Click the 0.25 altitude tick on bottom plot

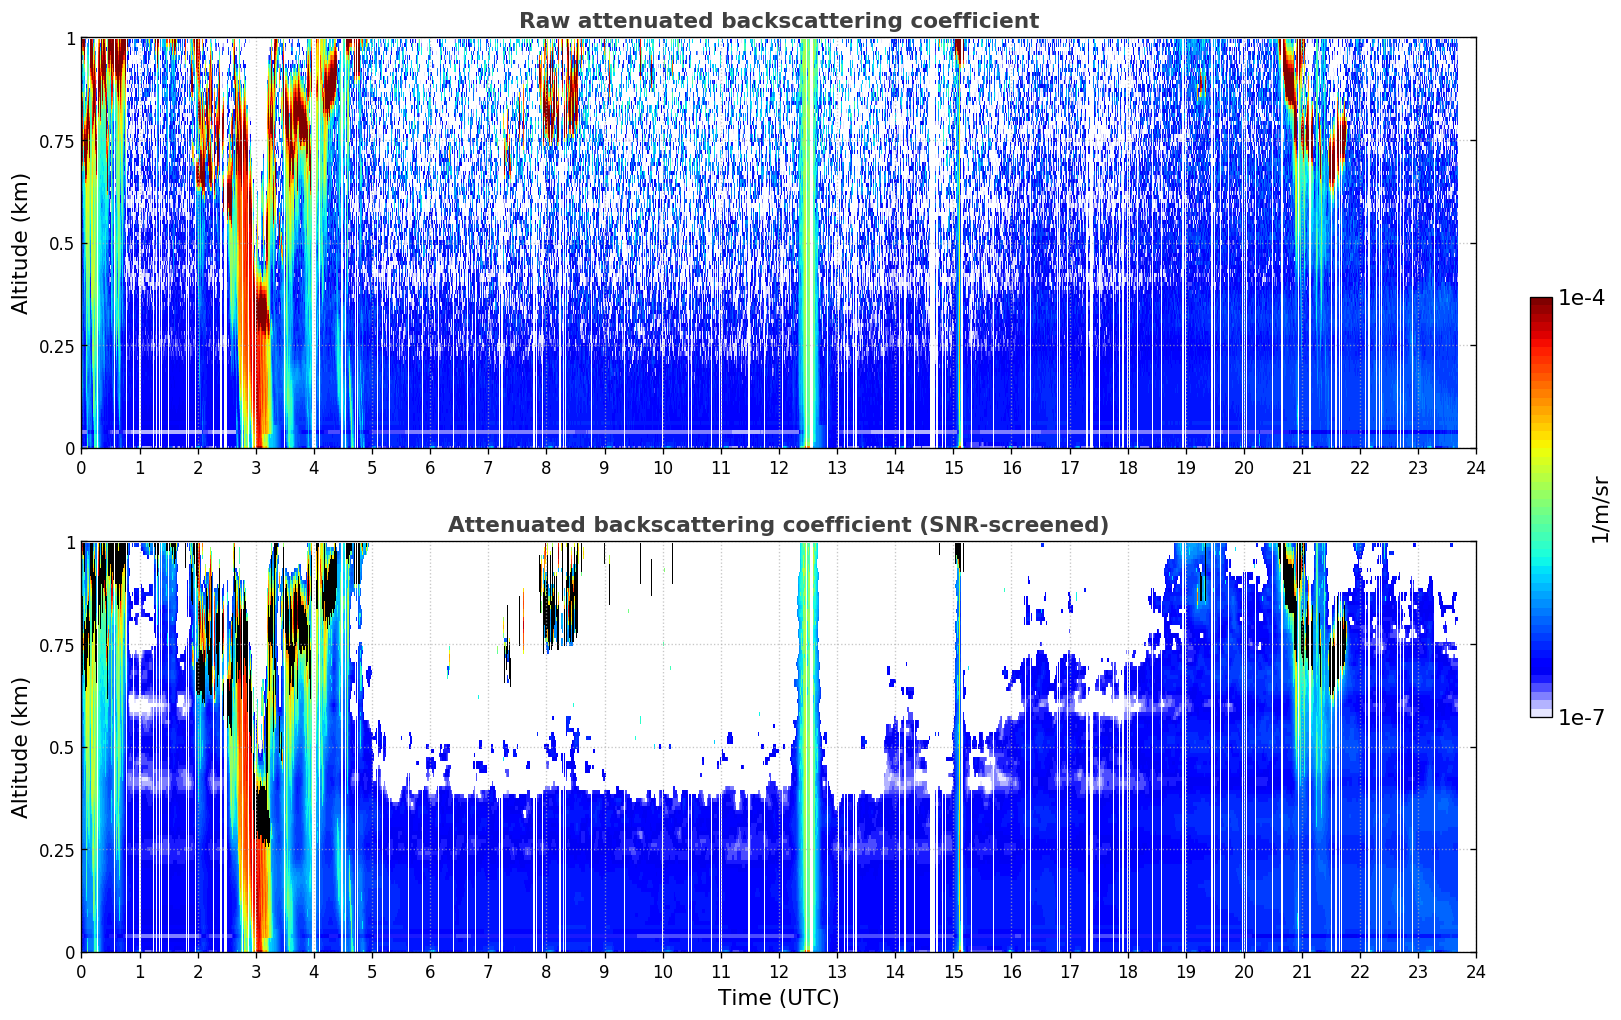[x=57, y=850]
